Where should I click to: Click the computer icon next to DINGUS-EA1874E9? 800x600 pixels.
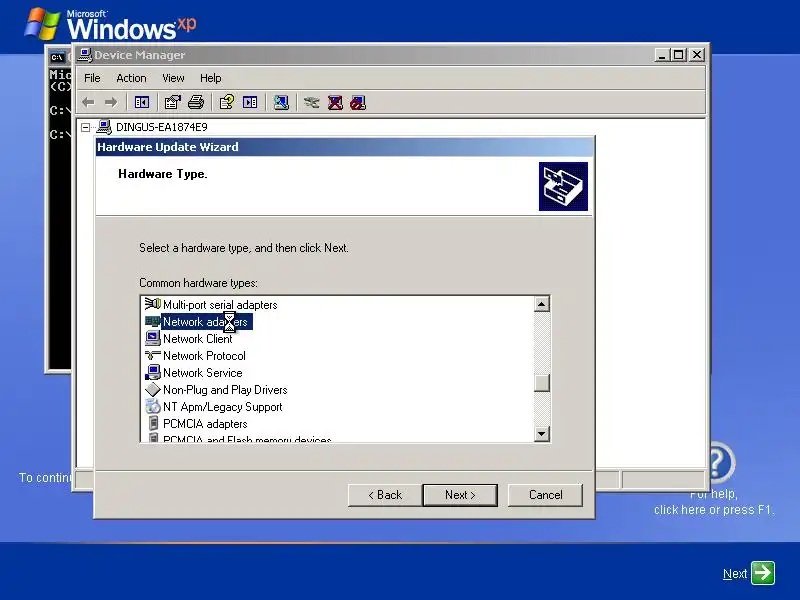(104, 127)
